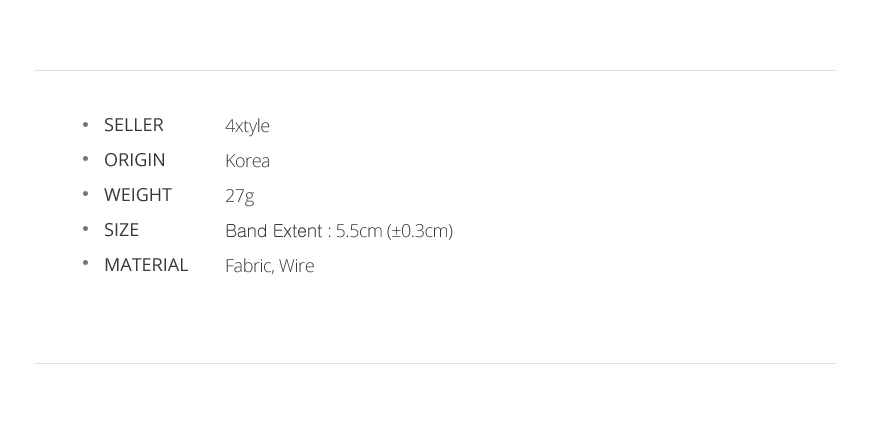The width and height of the screenshot is (873, 437).
Task: Click the (±0.3cm) tolerance text
Action: (x=420, y=231)
